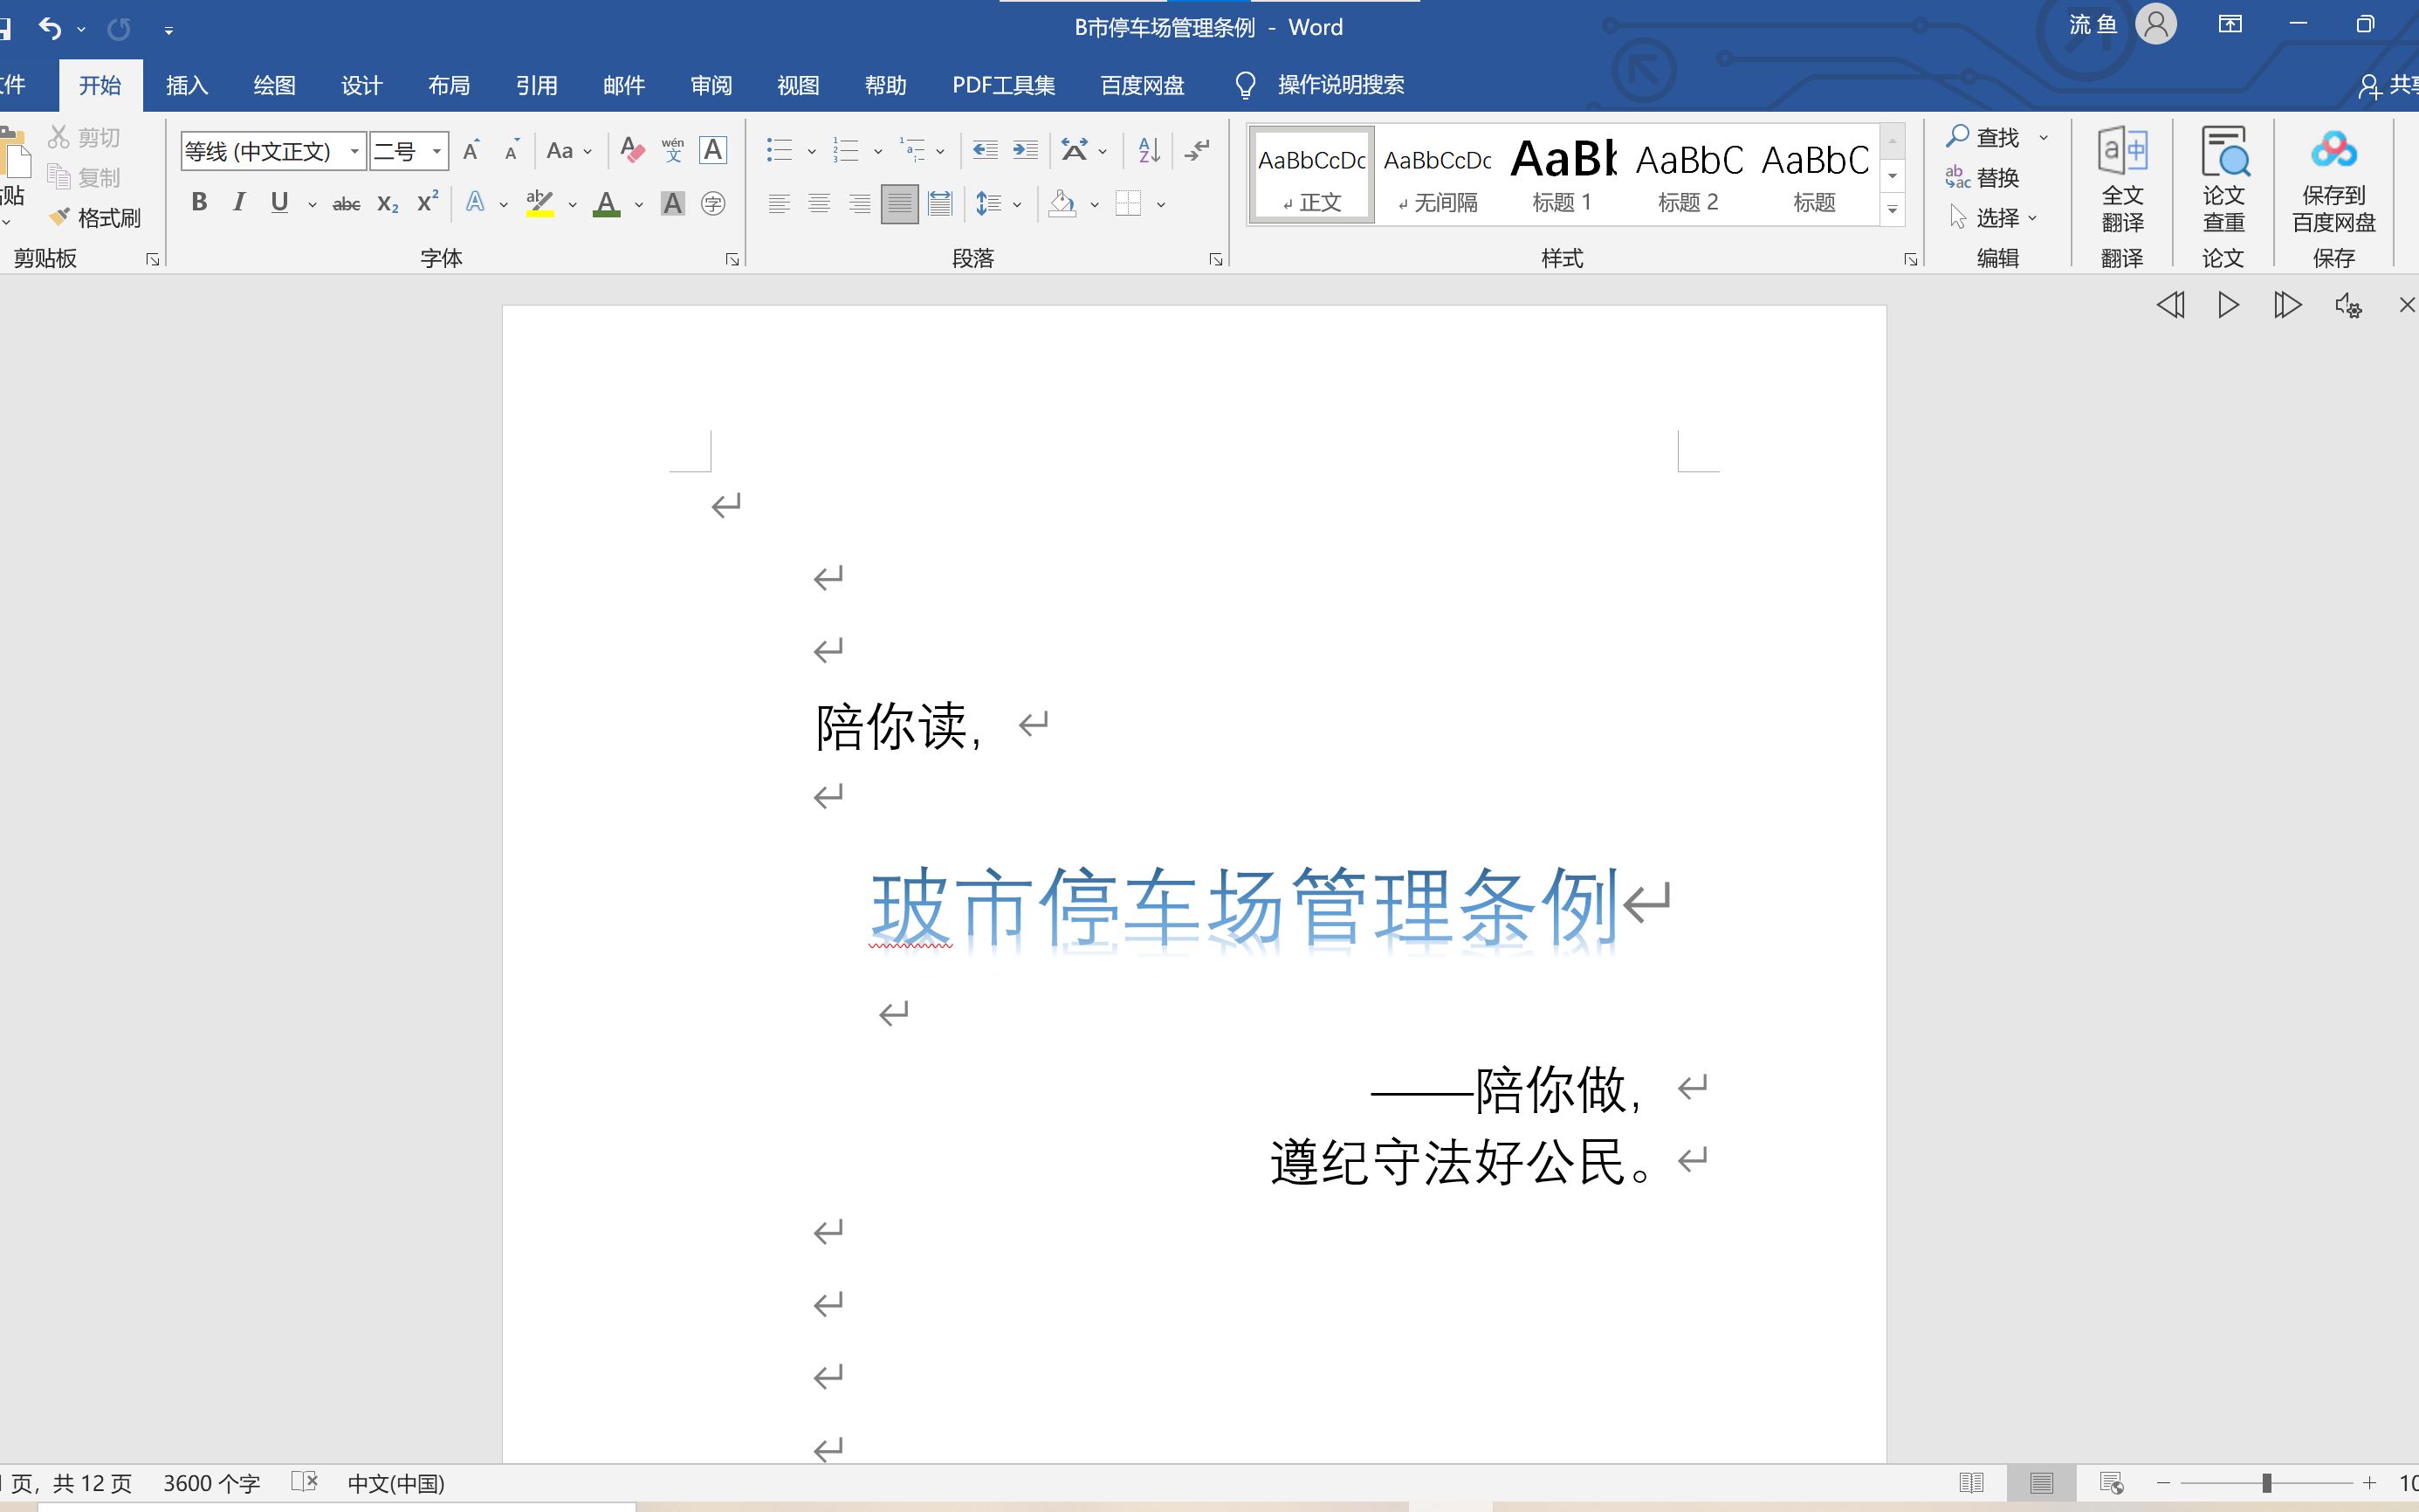Click the play triangle icon
This screenshot has width=2419, height=1512.
click(2228, 304)
